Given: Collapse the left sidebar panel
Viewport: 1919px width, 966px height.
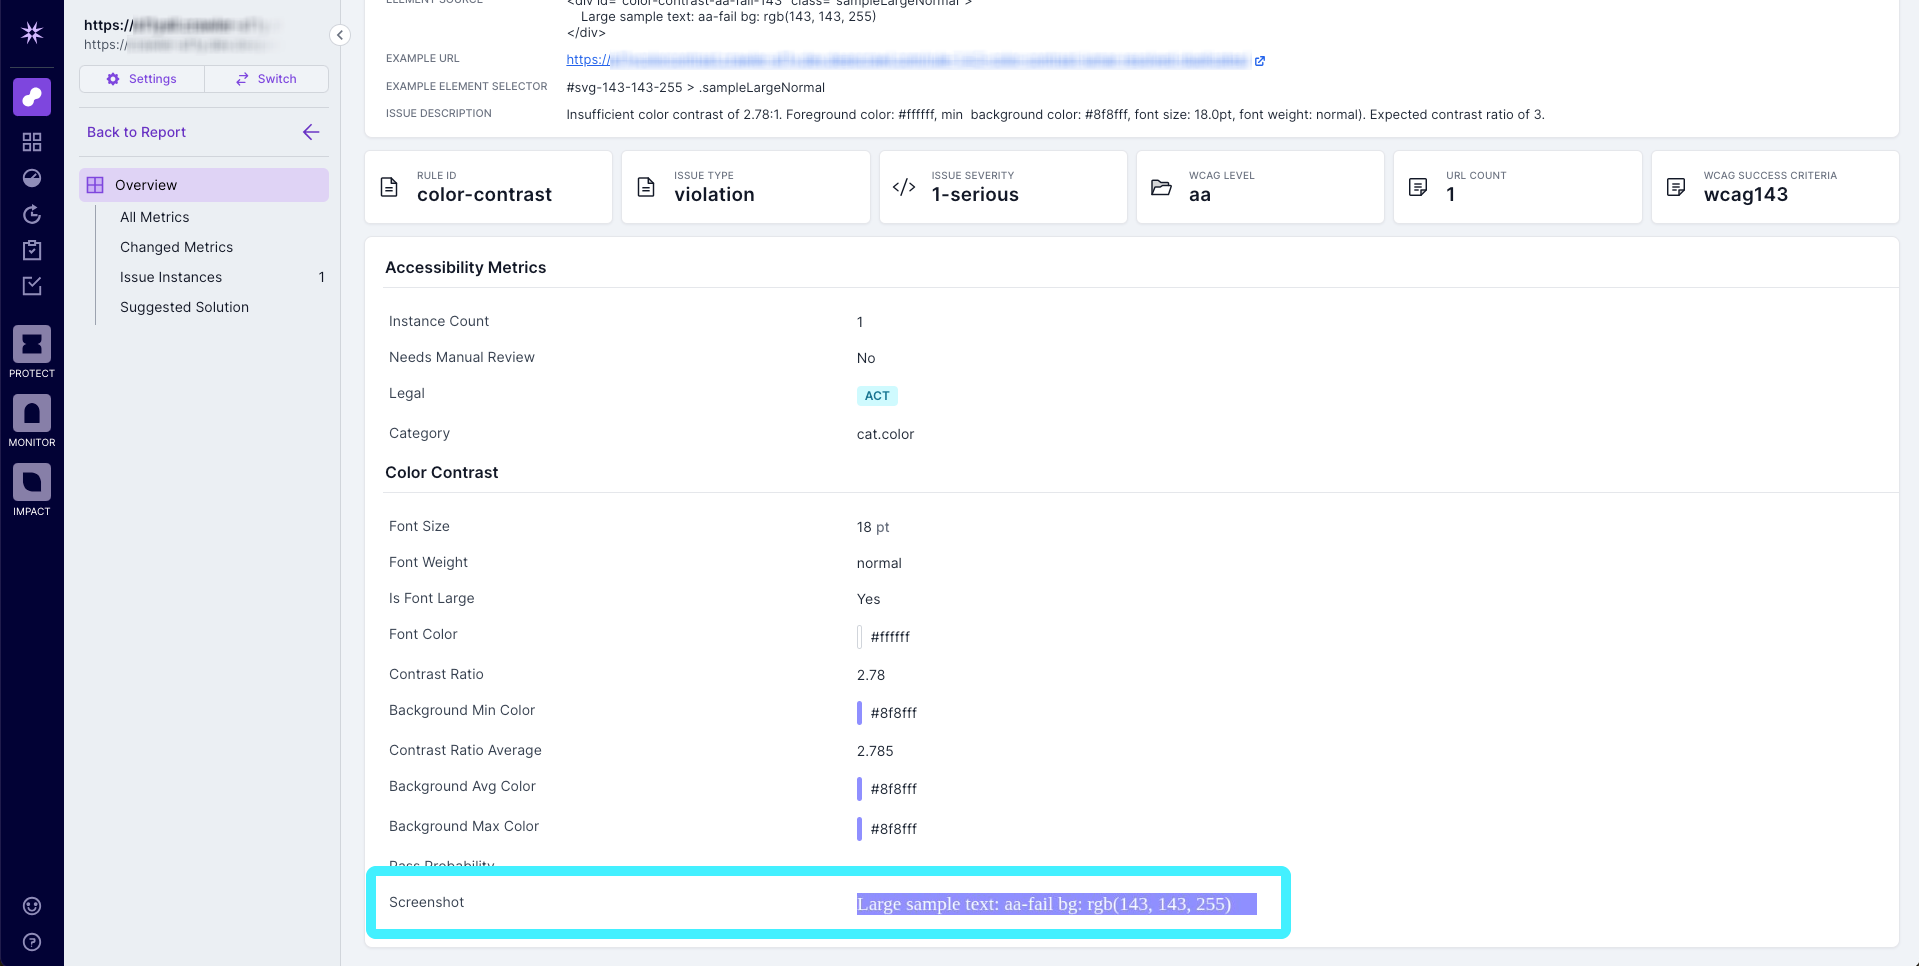Looking at the screenshot, I should [340, 35].
